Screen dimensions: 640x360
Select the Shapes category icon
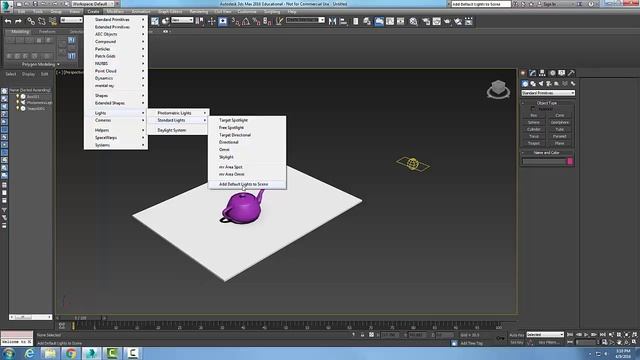pos(533,83)
